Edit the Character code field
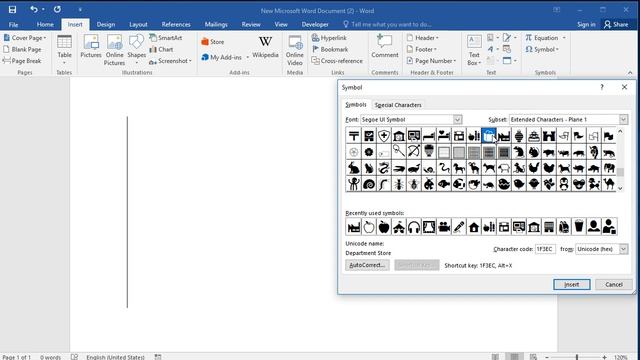 click(x=545, y=249)
